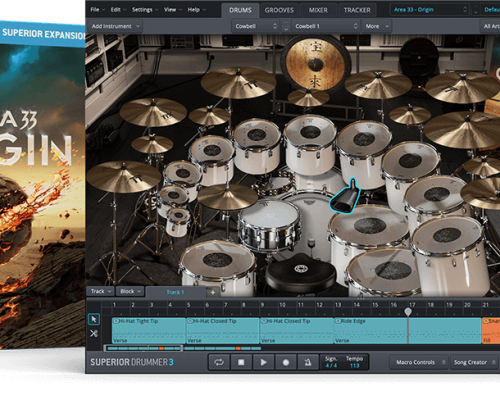Click the Tempo 113 value
This screenshot has height=400, width=500.
(354, 366)
